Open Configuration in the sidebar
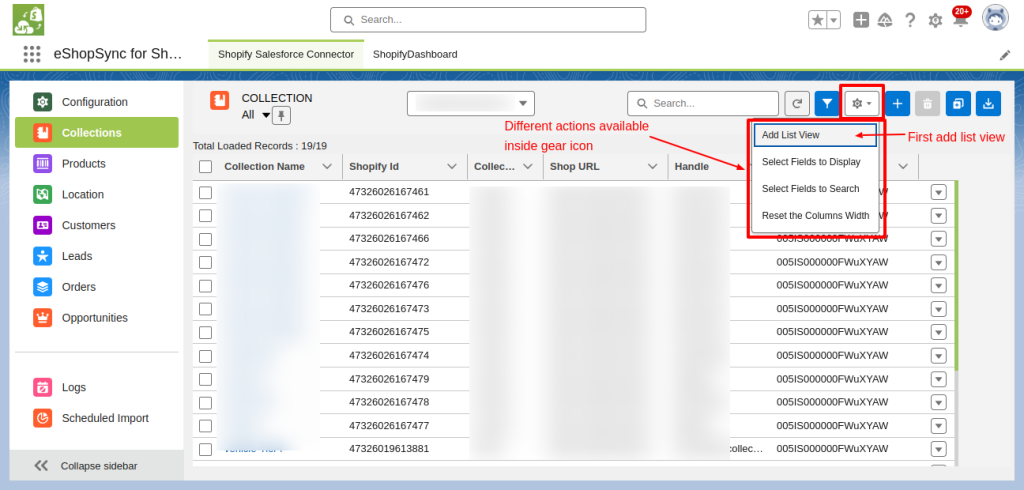The width and height of the screenshot is (1024, 490). 97,102
